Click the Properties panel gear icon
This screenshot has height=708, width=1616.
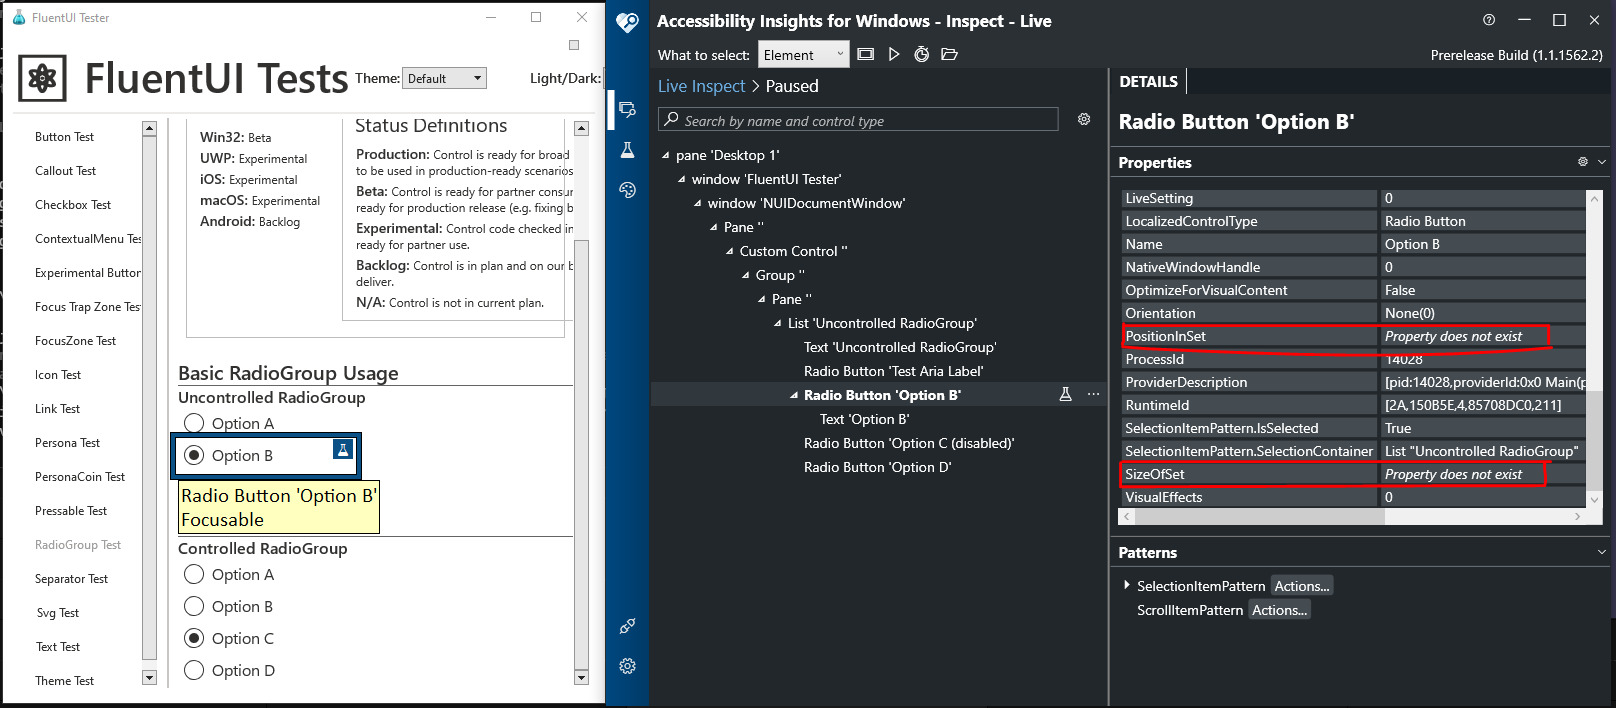click(x=1583, y=161)
